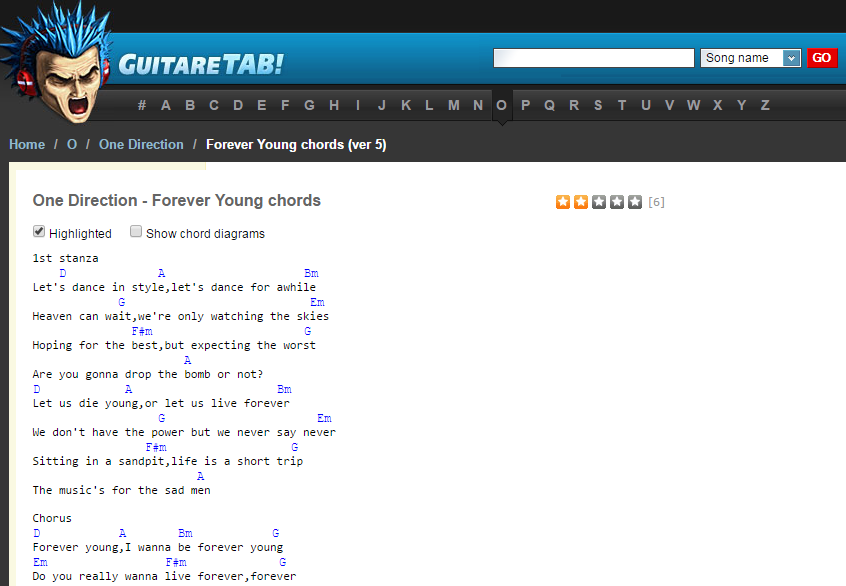The image size is (846, 586).
Task: Browse artists starting with A
Action: coord(166,105)
